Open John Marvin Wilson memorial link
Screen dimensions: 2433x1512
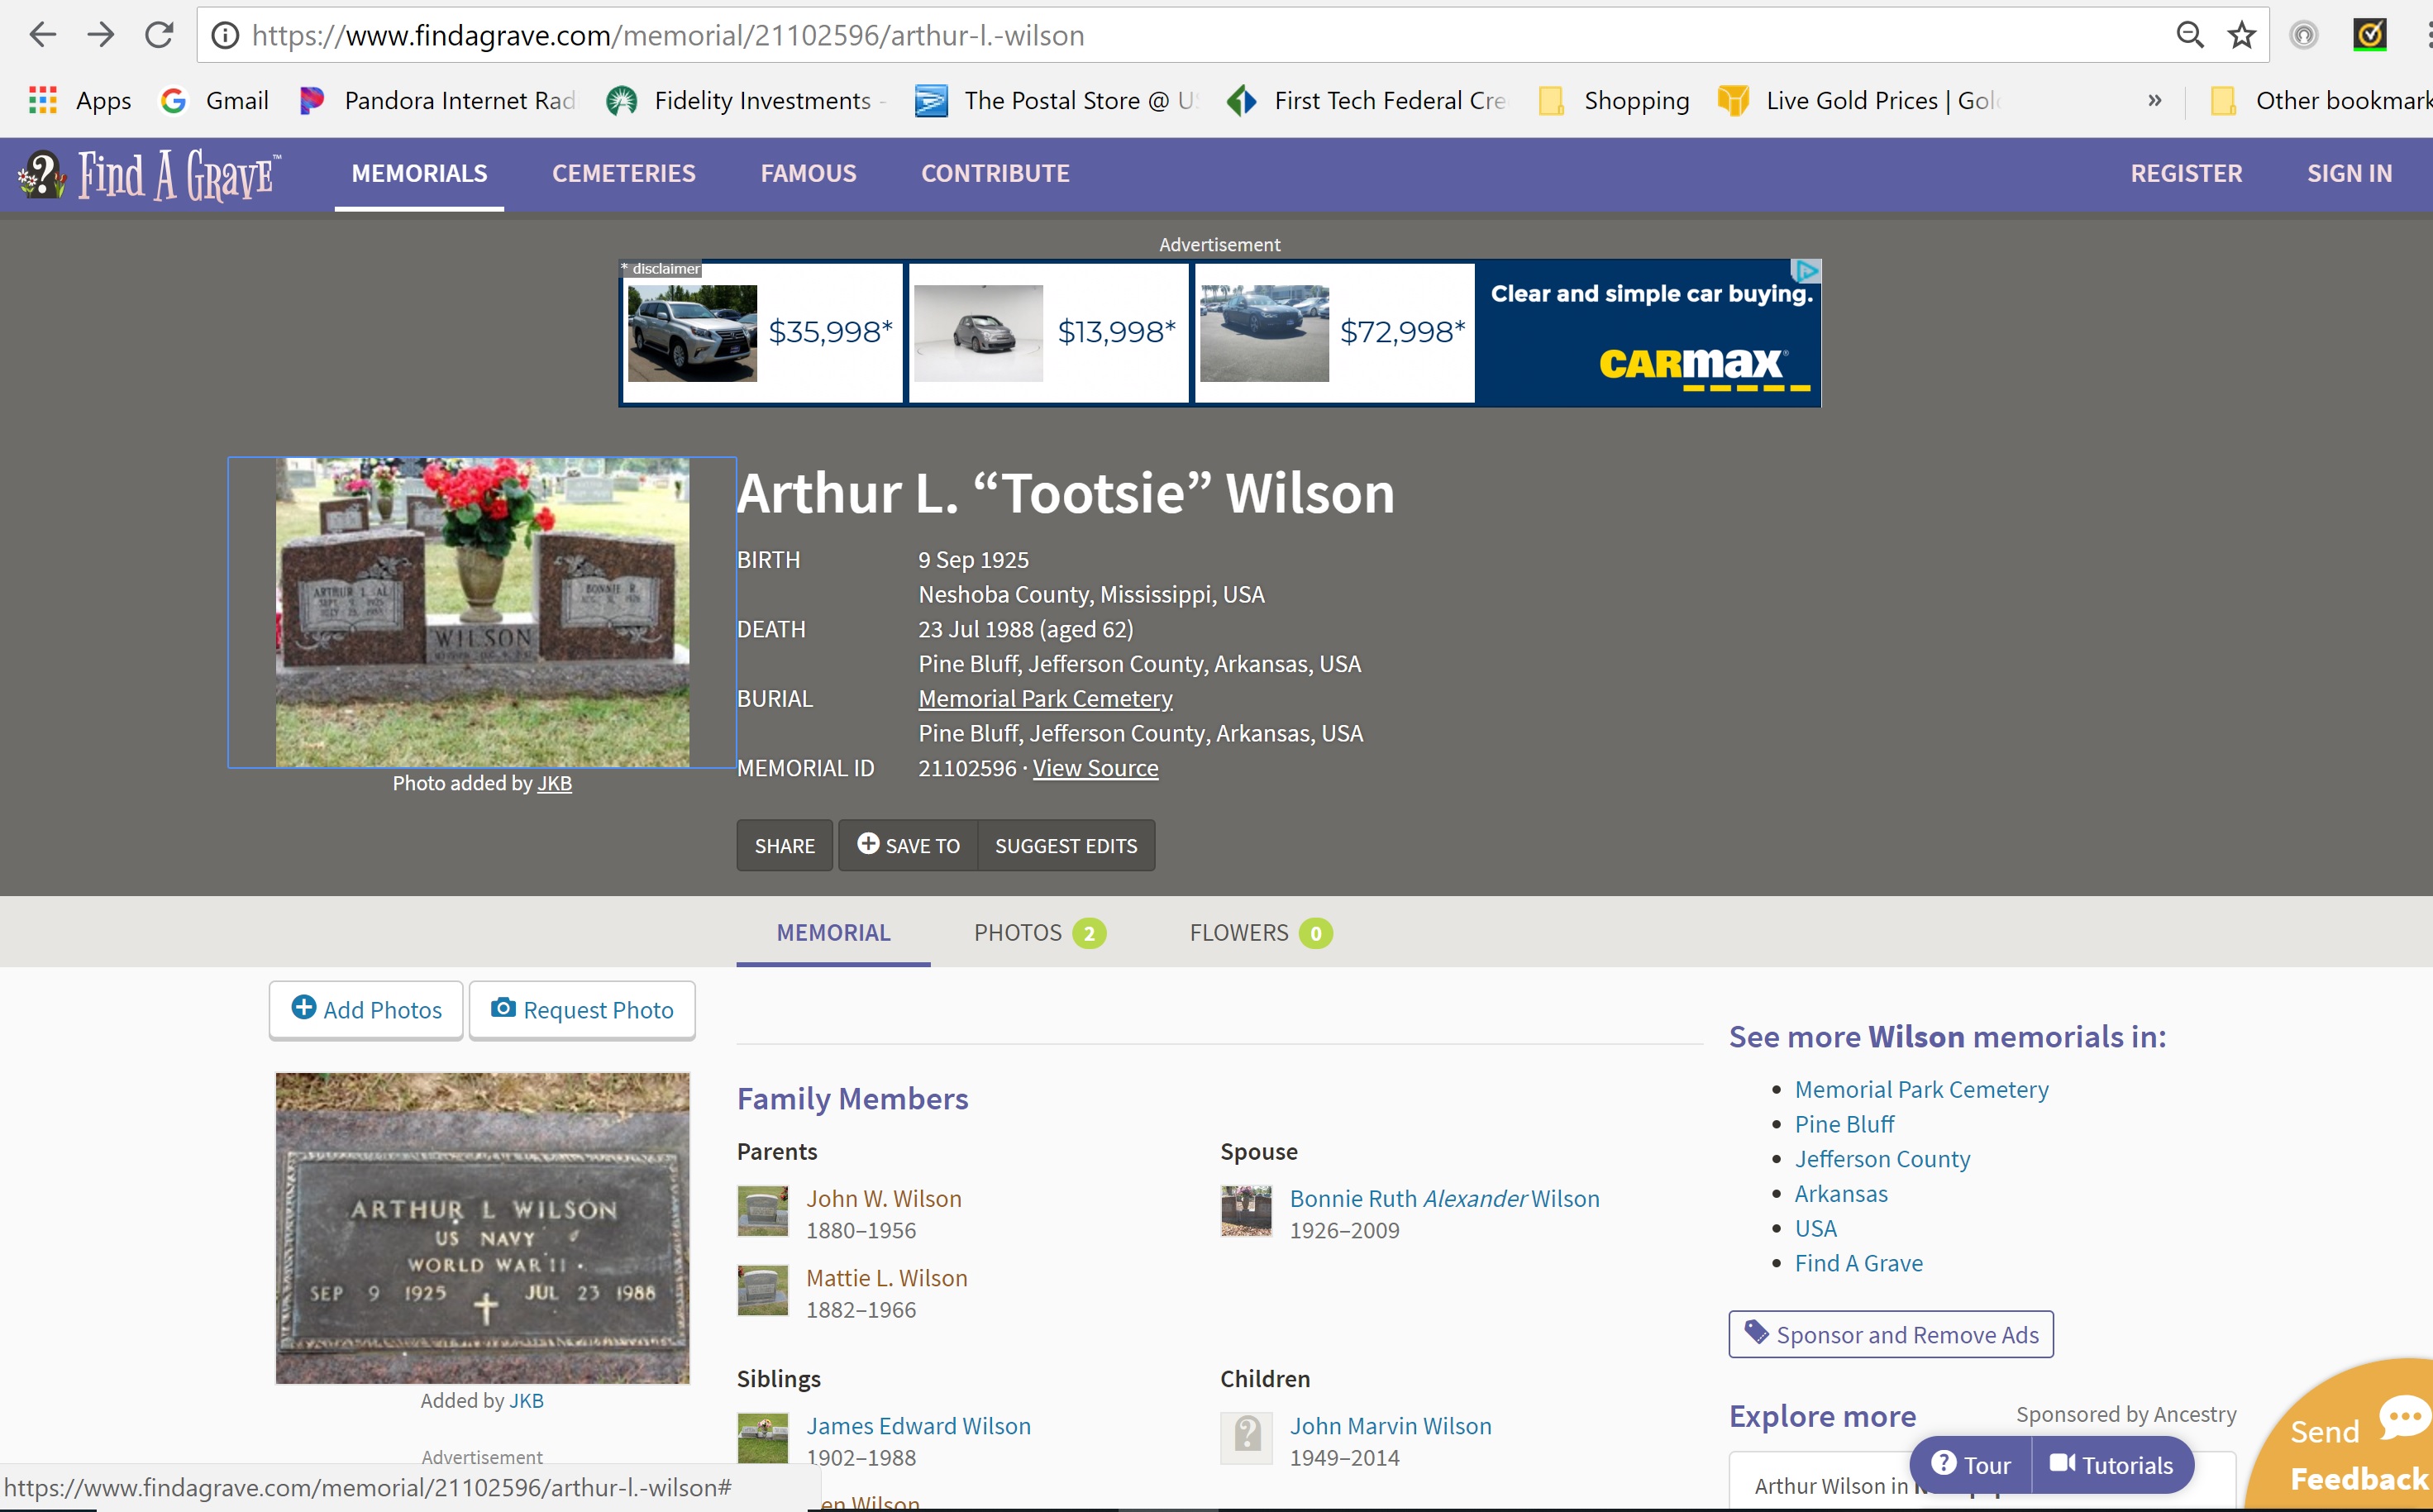click(1390, 1426)
